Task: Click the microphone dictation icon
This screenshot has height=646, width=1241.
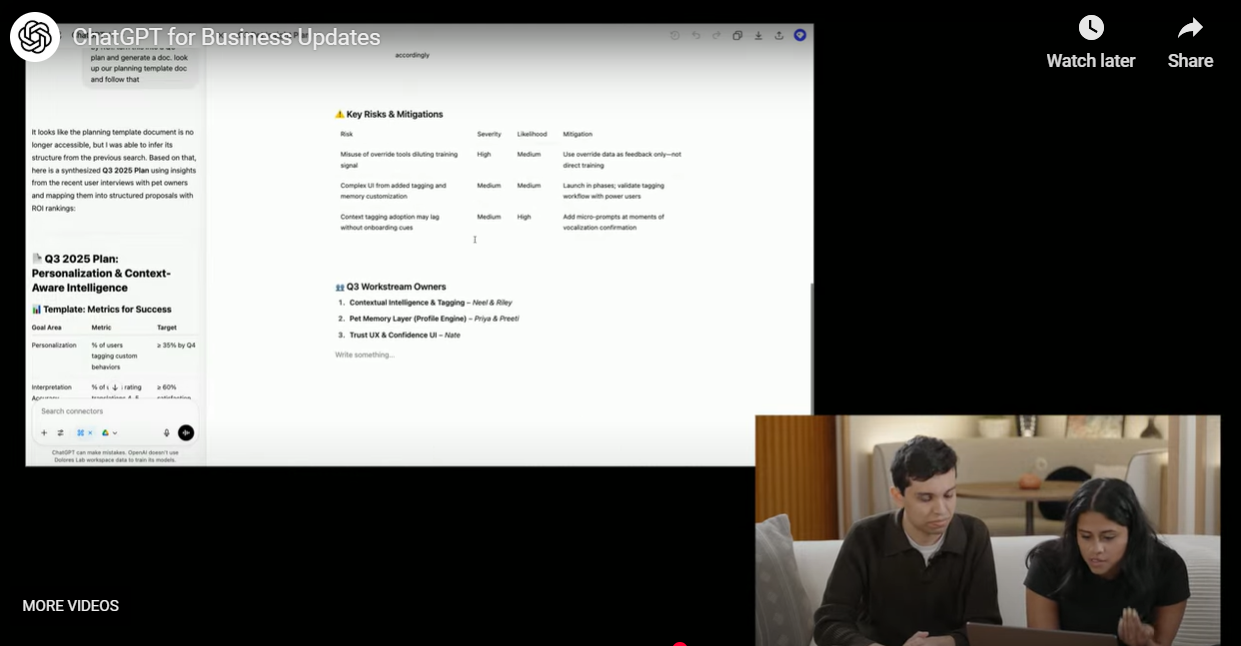Action: click(x=167, y=433)
